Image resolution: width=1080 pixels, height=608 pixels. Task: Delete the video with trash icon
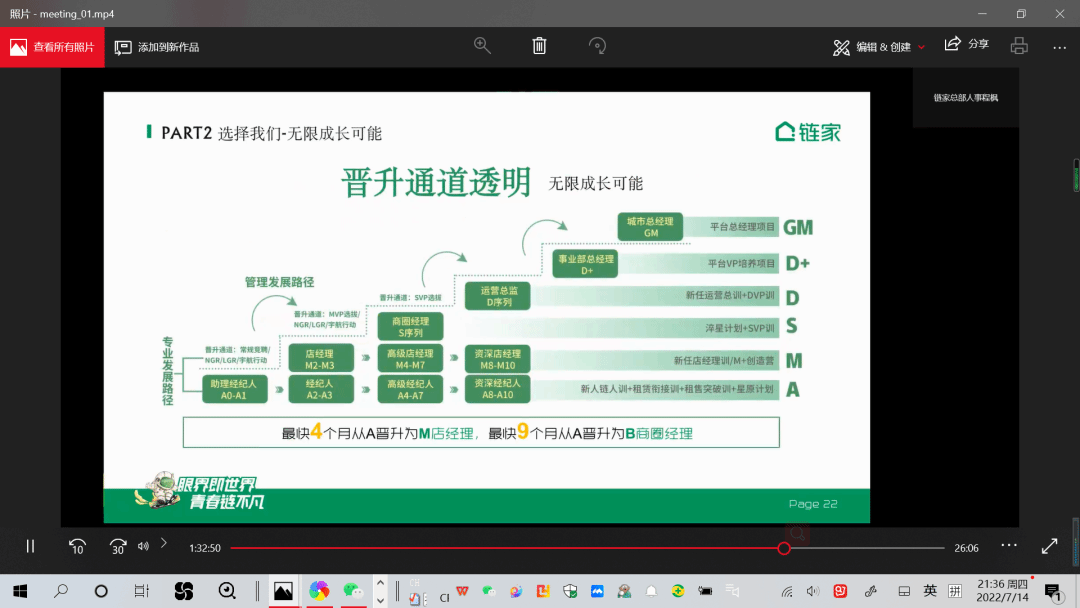(x=539, y=46)
